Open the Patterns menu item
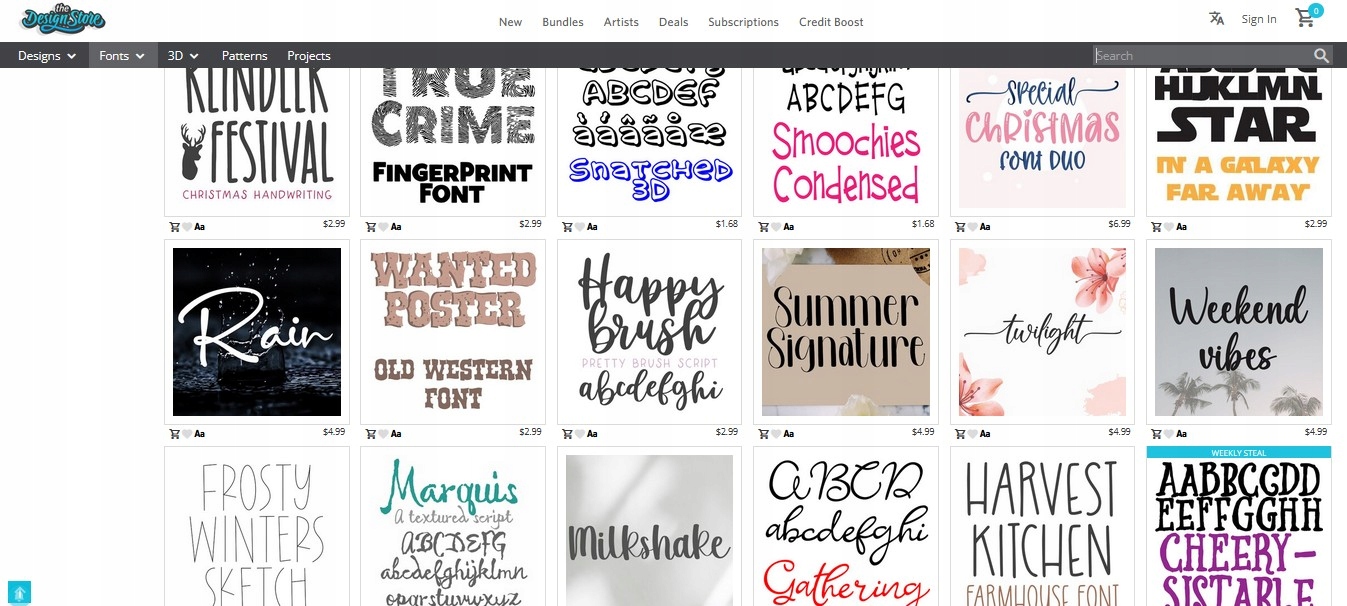The height and width of the screenshot is (606, 1347). point(245,56)
